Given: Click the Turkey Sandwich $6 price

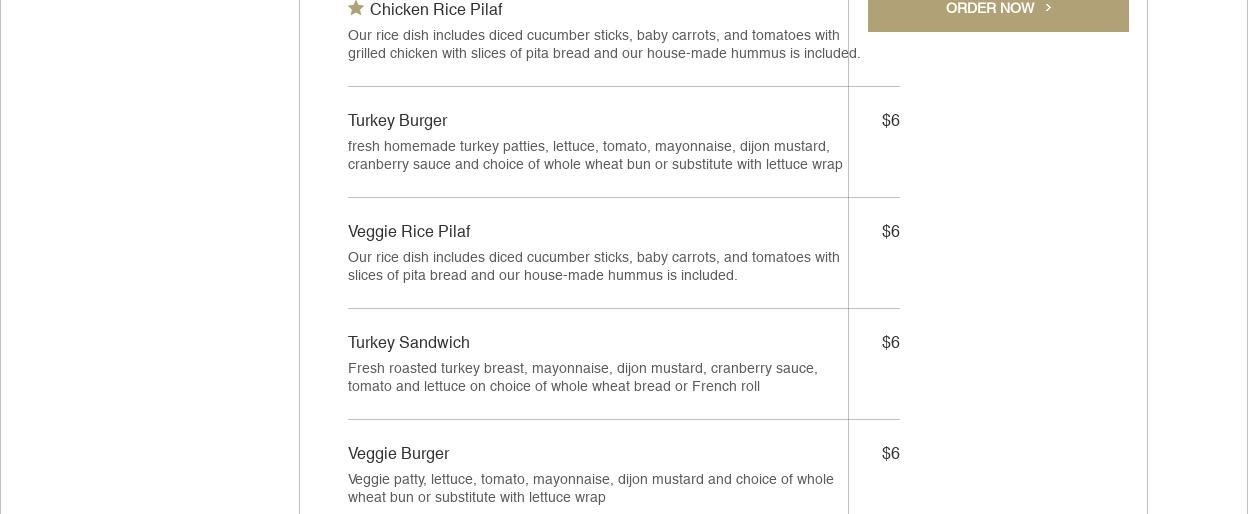Looking at the screenshot, I should [x=890, y=343].
